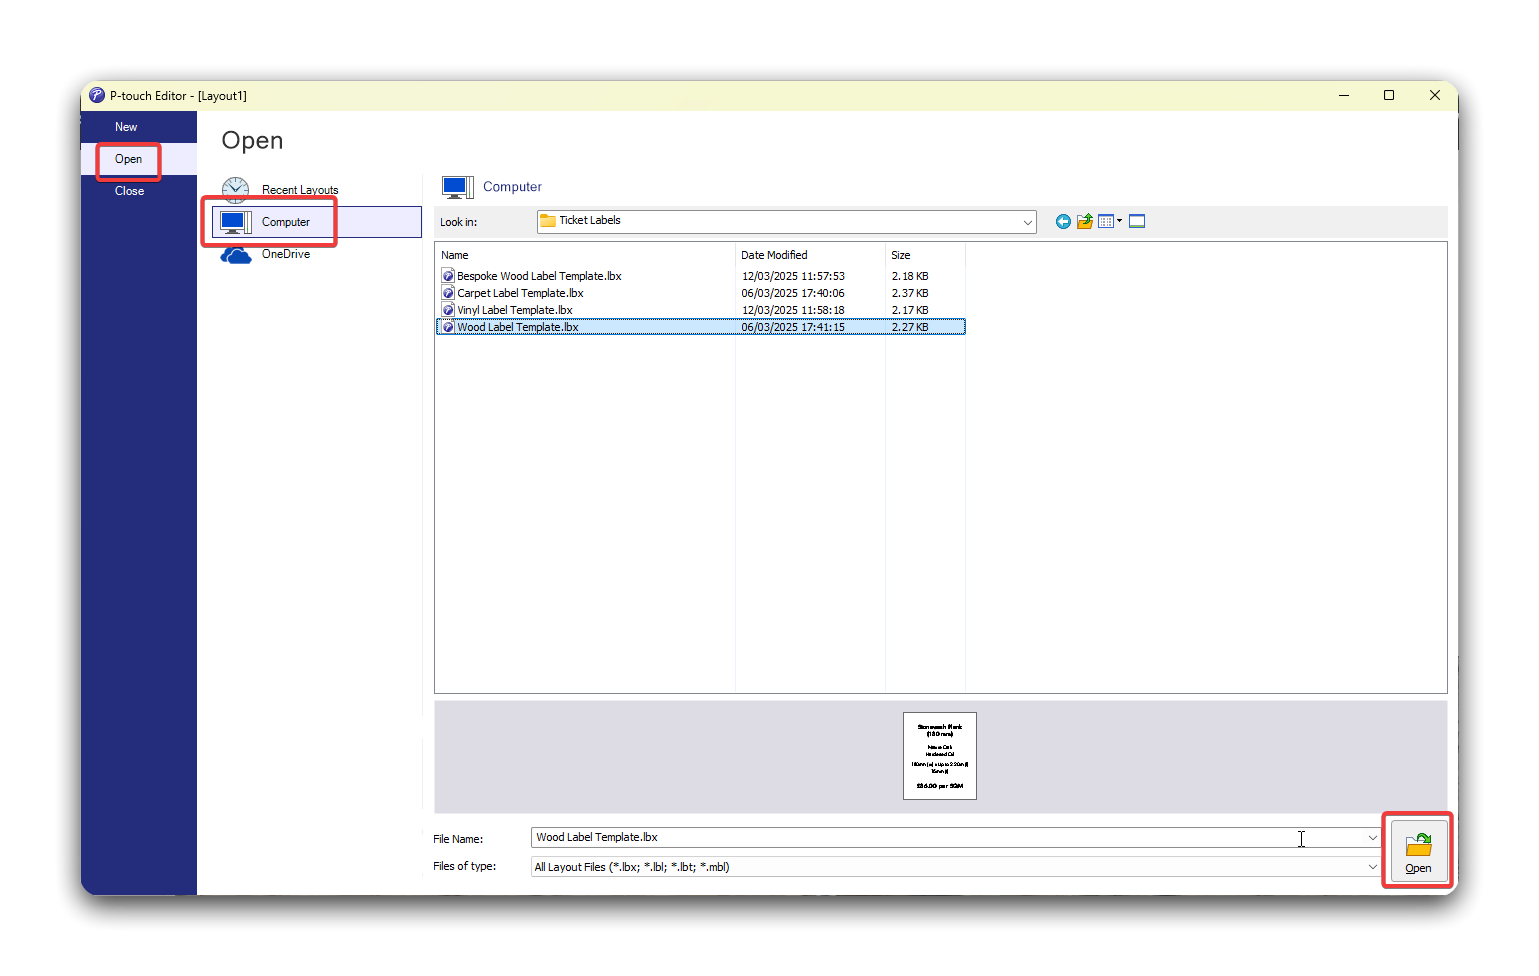
Task: Select New in the left menu
Action: pyautogui.click(x=126, y=127)
